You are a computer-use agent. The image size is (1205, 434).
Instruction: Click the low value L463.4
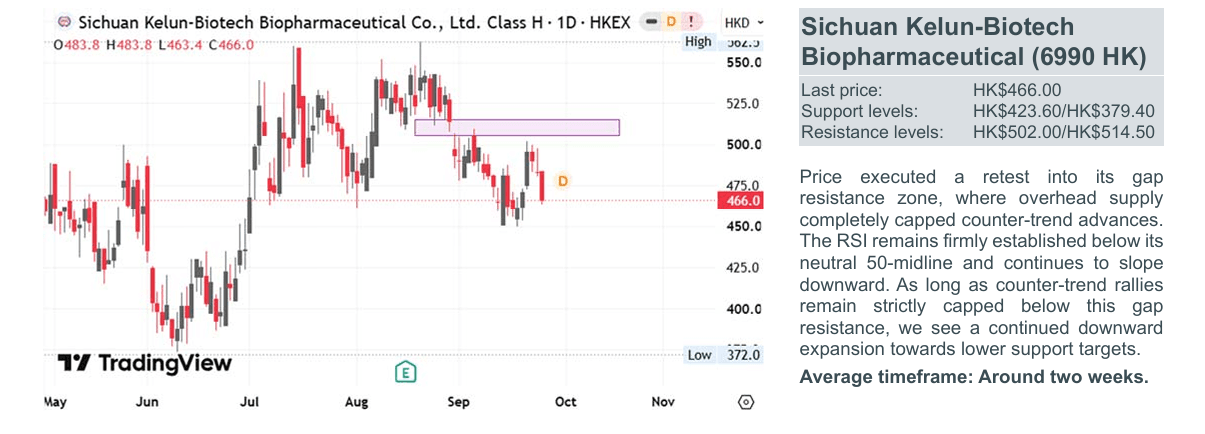click(x=181, y=44)
